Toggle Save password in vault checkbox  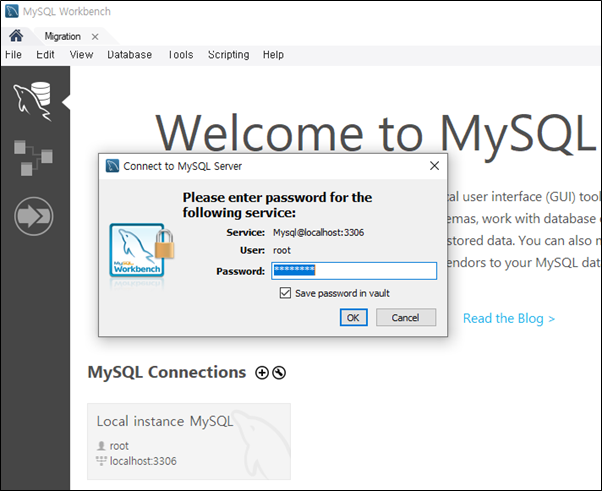tap(285, 293)
